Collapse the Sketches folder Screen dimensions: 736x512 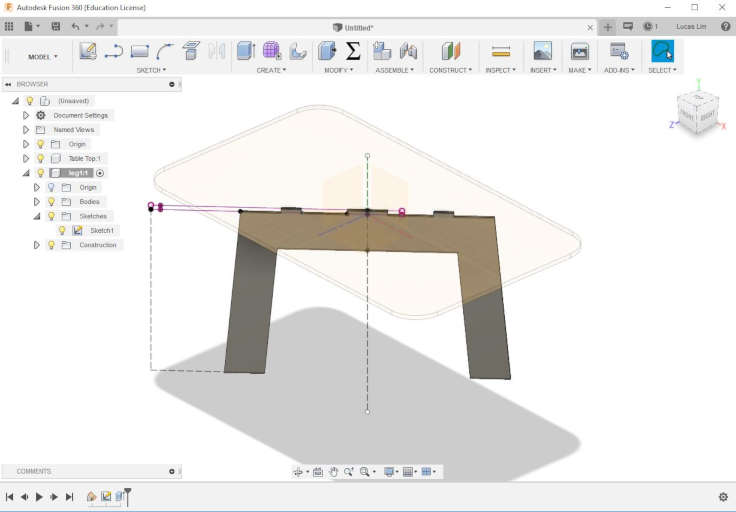tap(37, 216)
